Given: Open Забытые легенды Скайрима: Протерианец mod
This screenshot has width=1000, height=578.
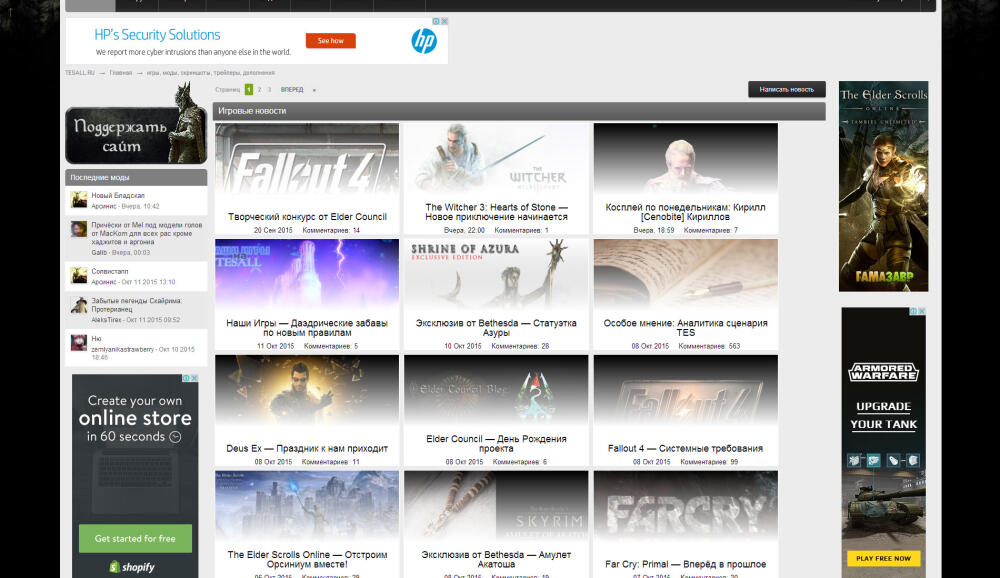Looking at the screenshot, I should click(136, 305).
